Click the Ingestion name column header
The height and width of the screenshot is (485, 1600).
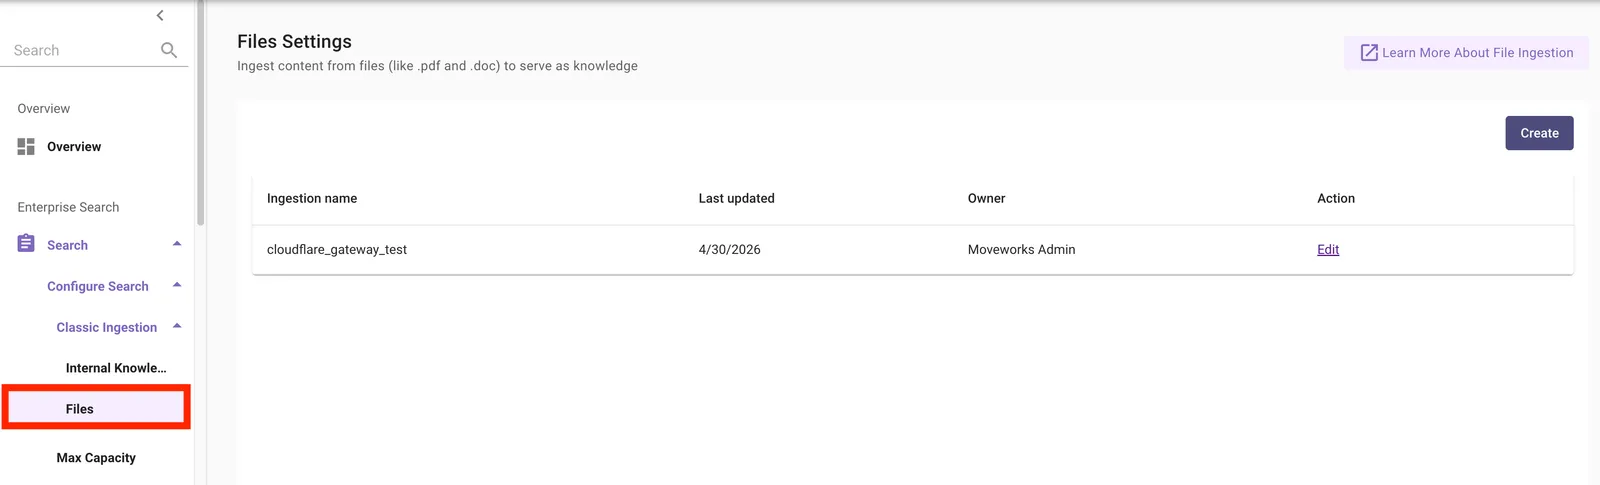312,199
